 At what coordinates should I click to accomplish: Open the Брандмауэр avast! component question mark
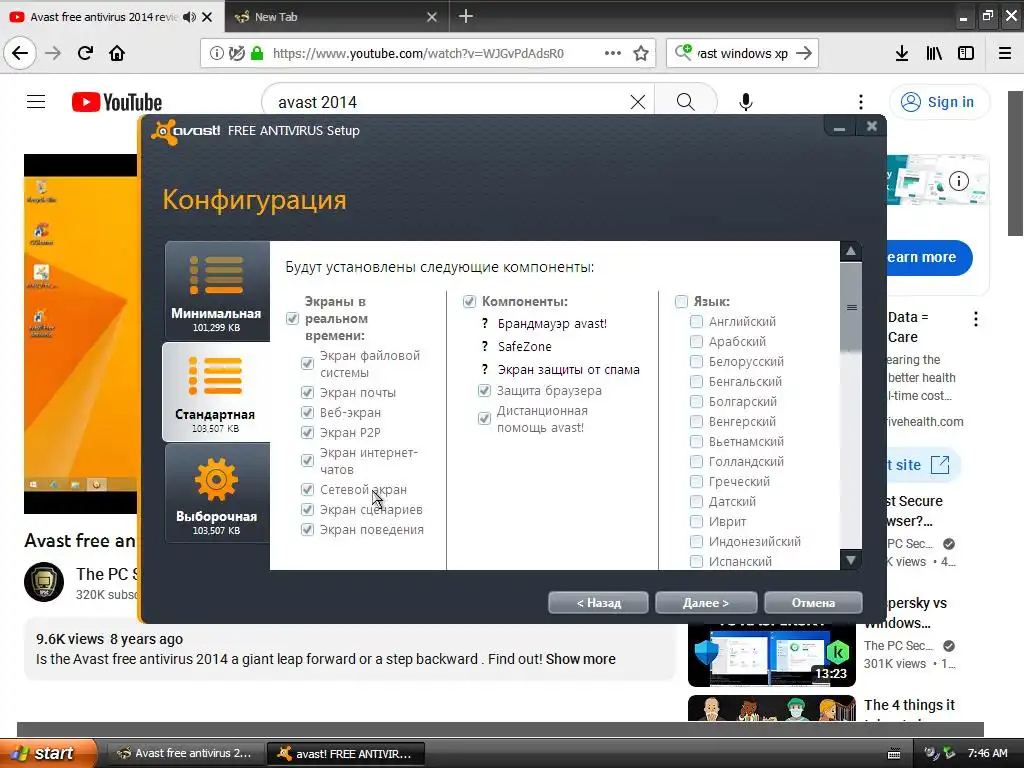click(x=485, y=323)
